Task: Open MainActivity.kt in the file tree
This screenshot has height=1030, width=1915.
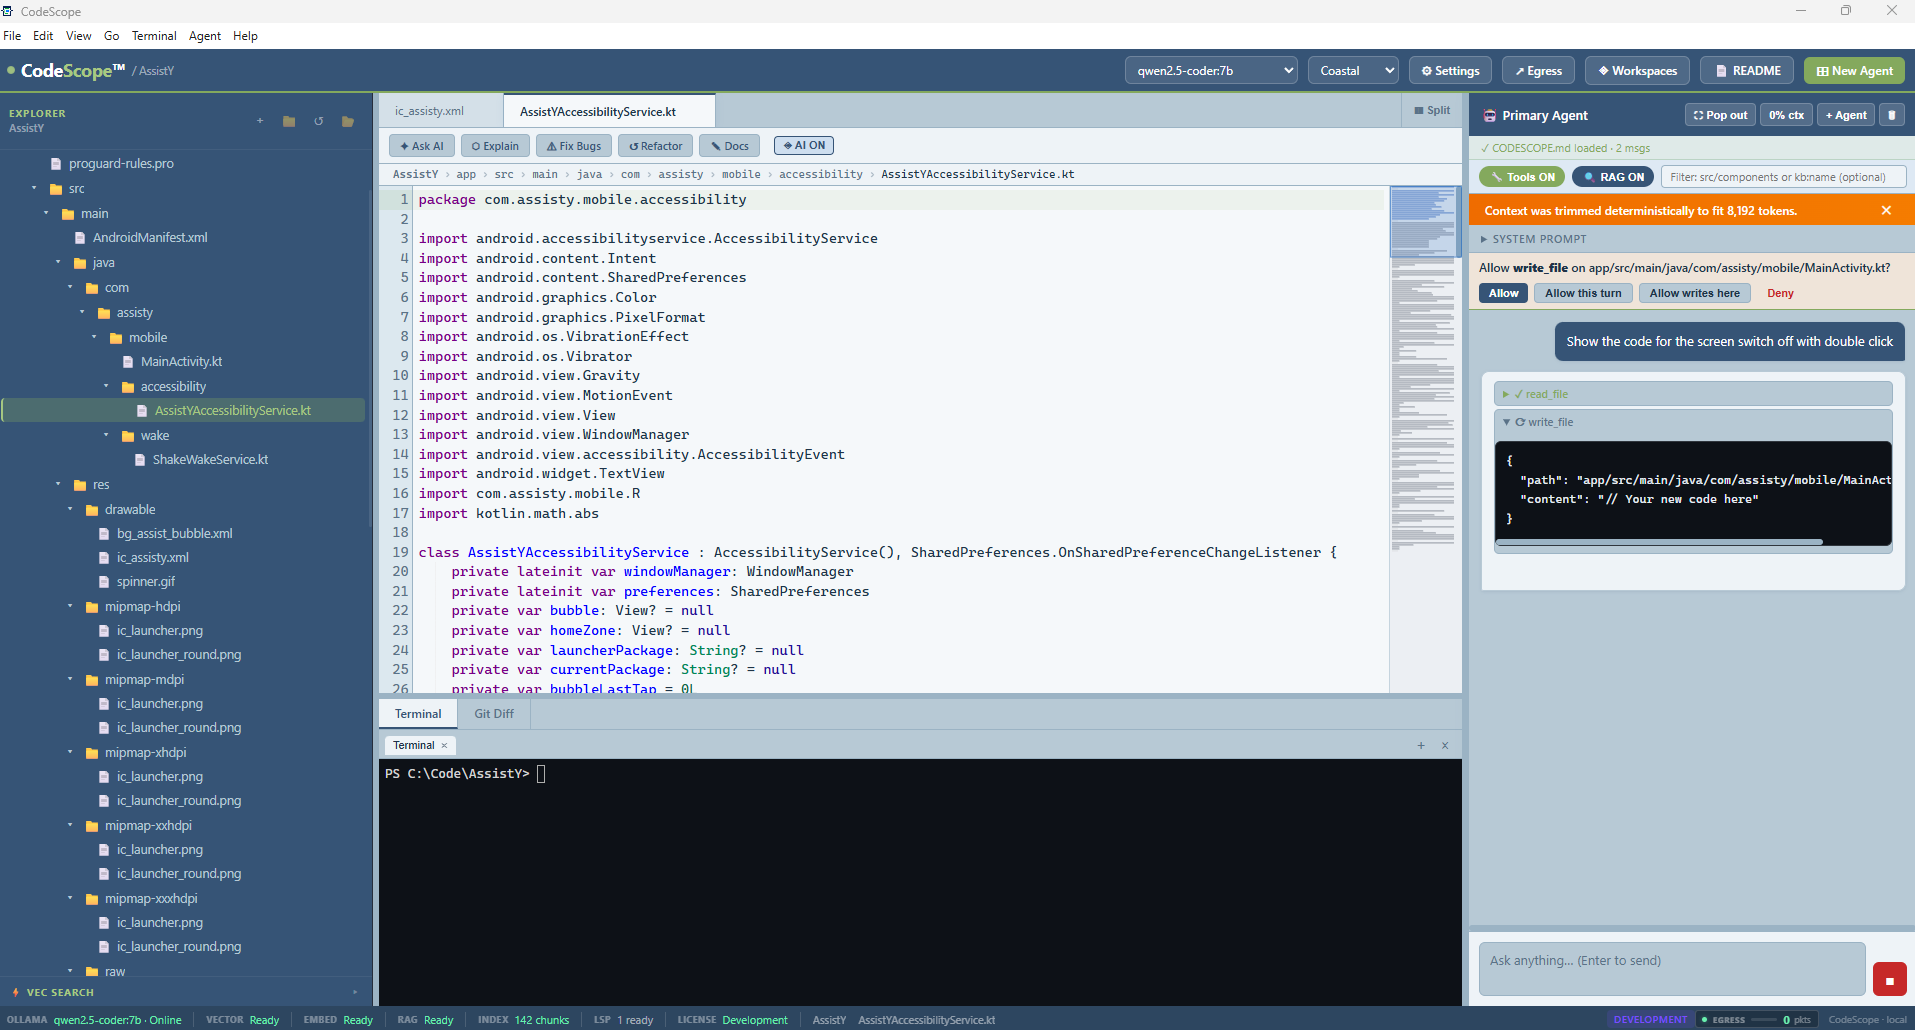Action: [181, 362]
